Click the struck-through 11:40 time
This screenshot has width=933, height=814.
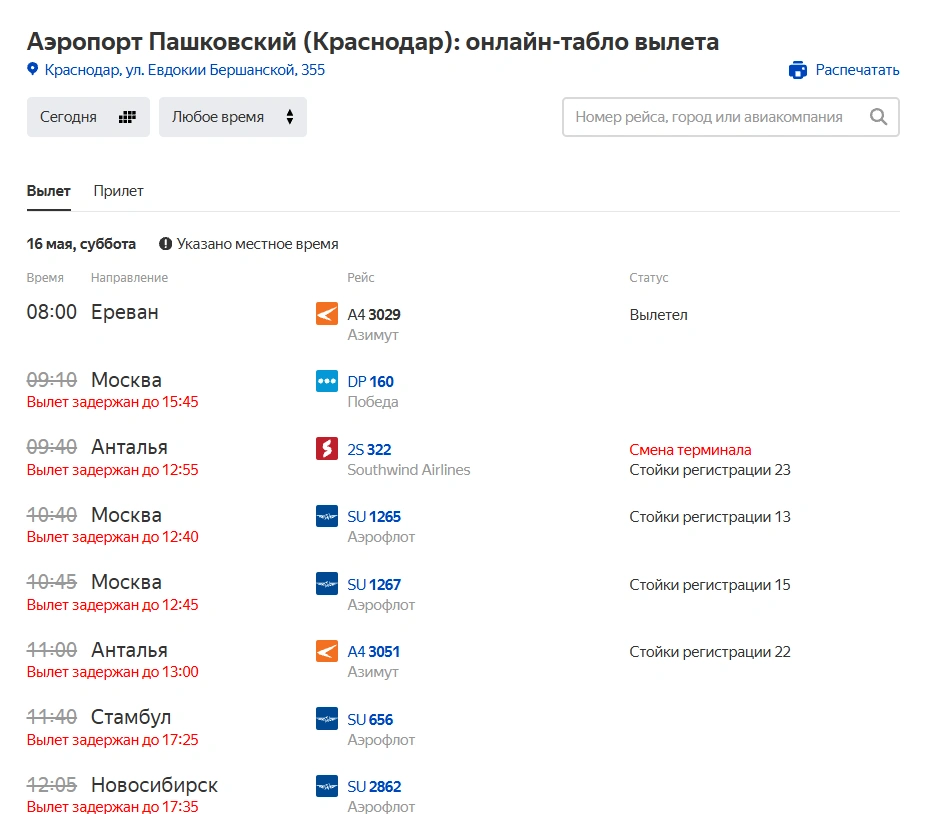click(x=52, y=717)
